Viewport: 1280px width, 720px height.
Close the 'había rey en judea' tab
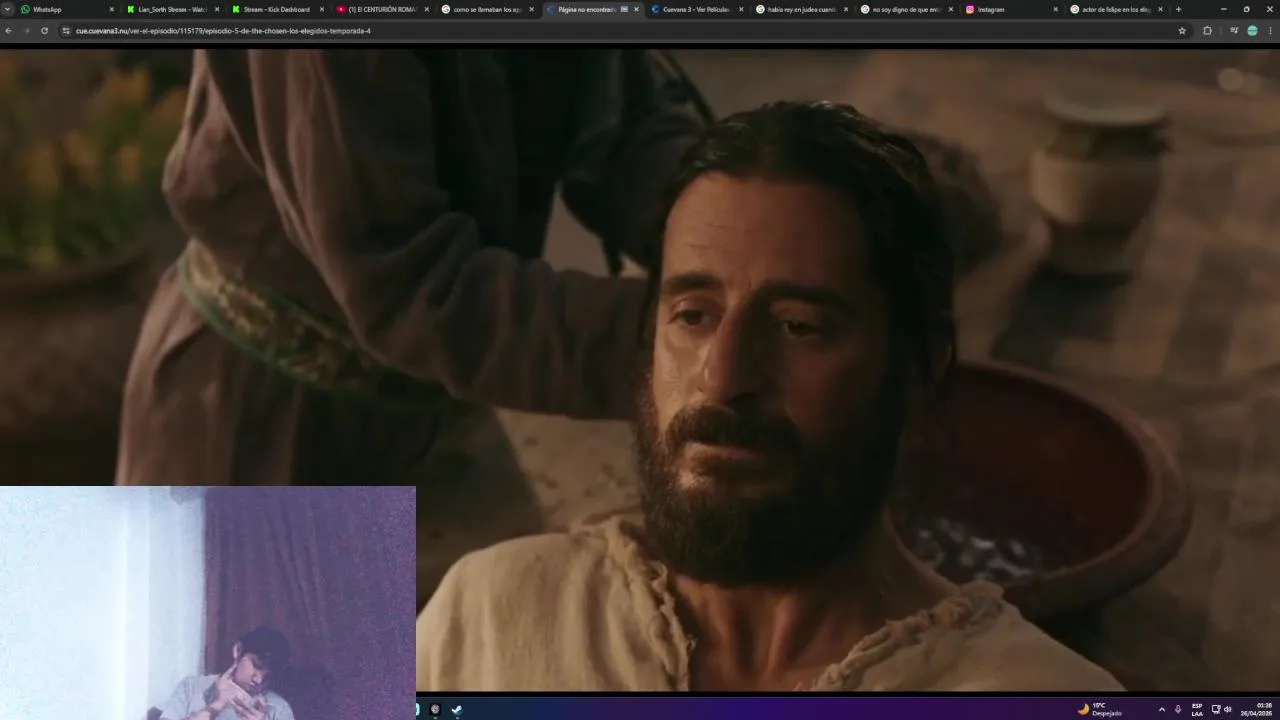point(846,9)
